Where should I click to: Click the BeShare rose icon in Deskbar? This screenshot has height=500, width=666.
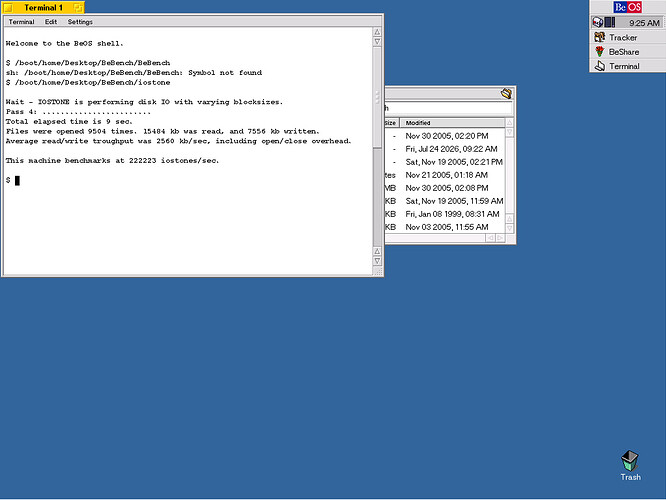click(599, 52)
